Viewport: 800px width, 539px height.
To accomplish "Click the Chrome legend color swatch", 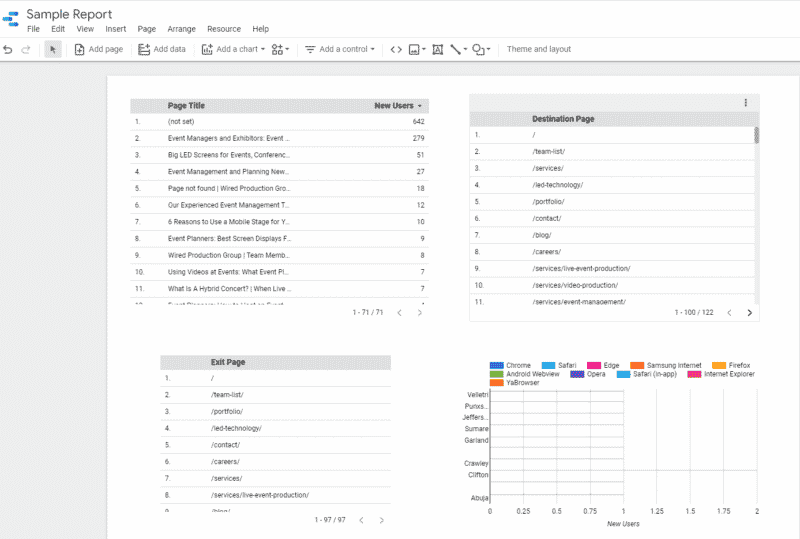I will coord(496,365).
